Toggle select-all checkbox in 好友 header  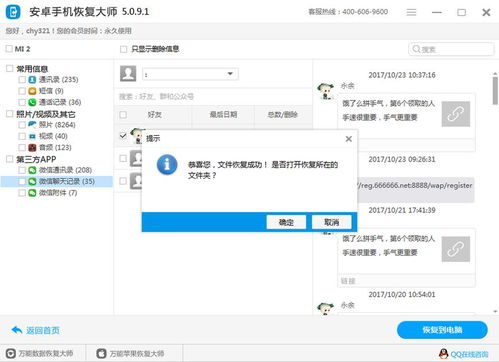[x=123, y=115]
